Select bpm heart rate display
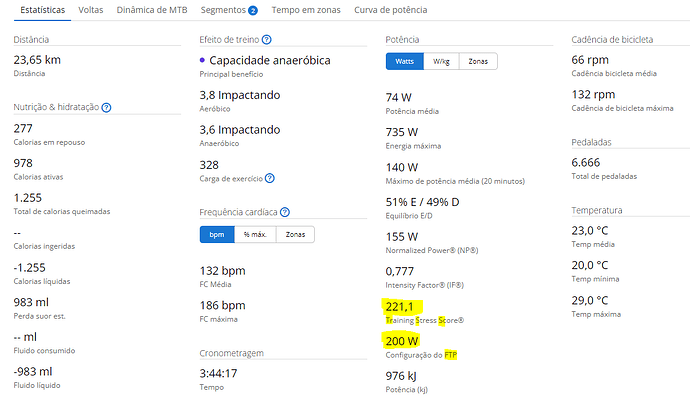This screenshot has width=690, height=398. click(217, 235)
